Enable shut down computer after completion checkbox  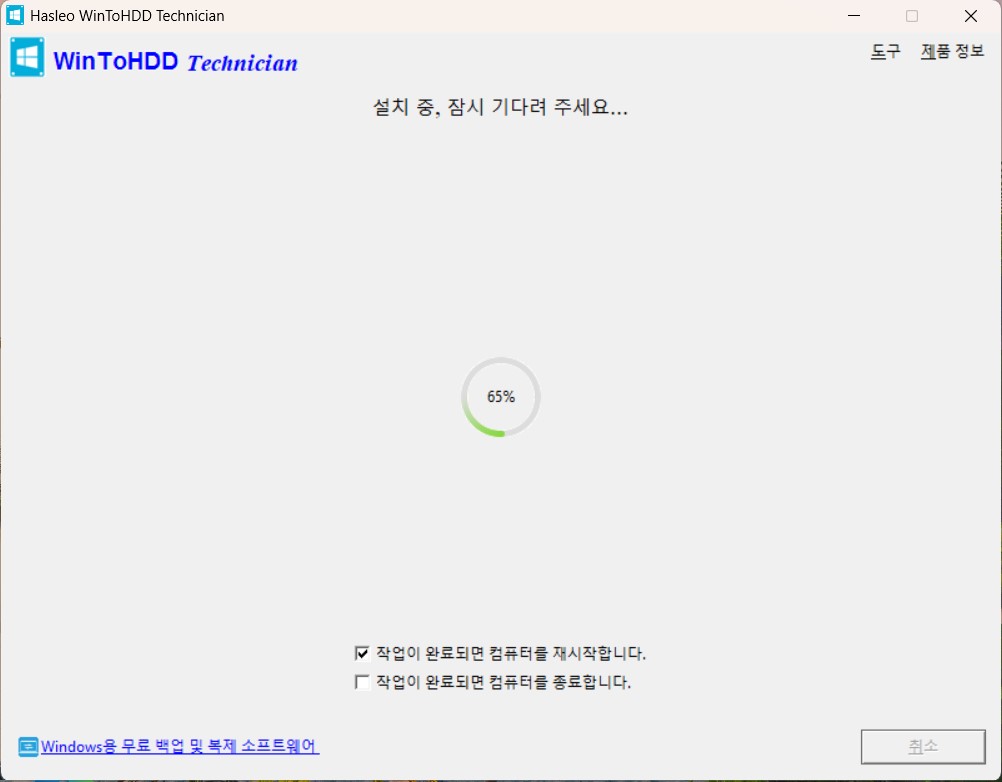point(362,682)
